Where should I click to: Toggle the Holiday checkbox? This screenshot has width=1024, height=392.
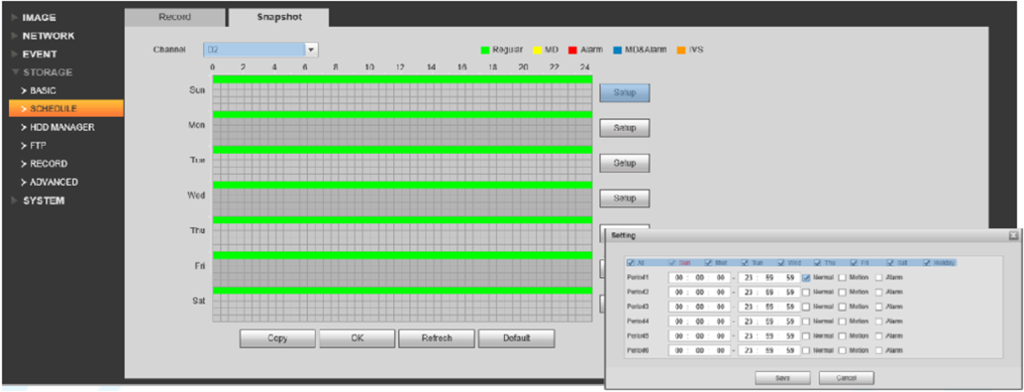(927, 263)
